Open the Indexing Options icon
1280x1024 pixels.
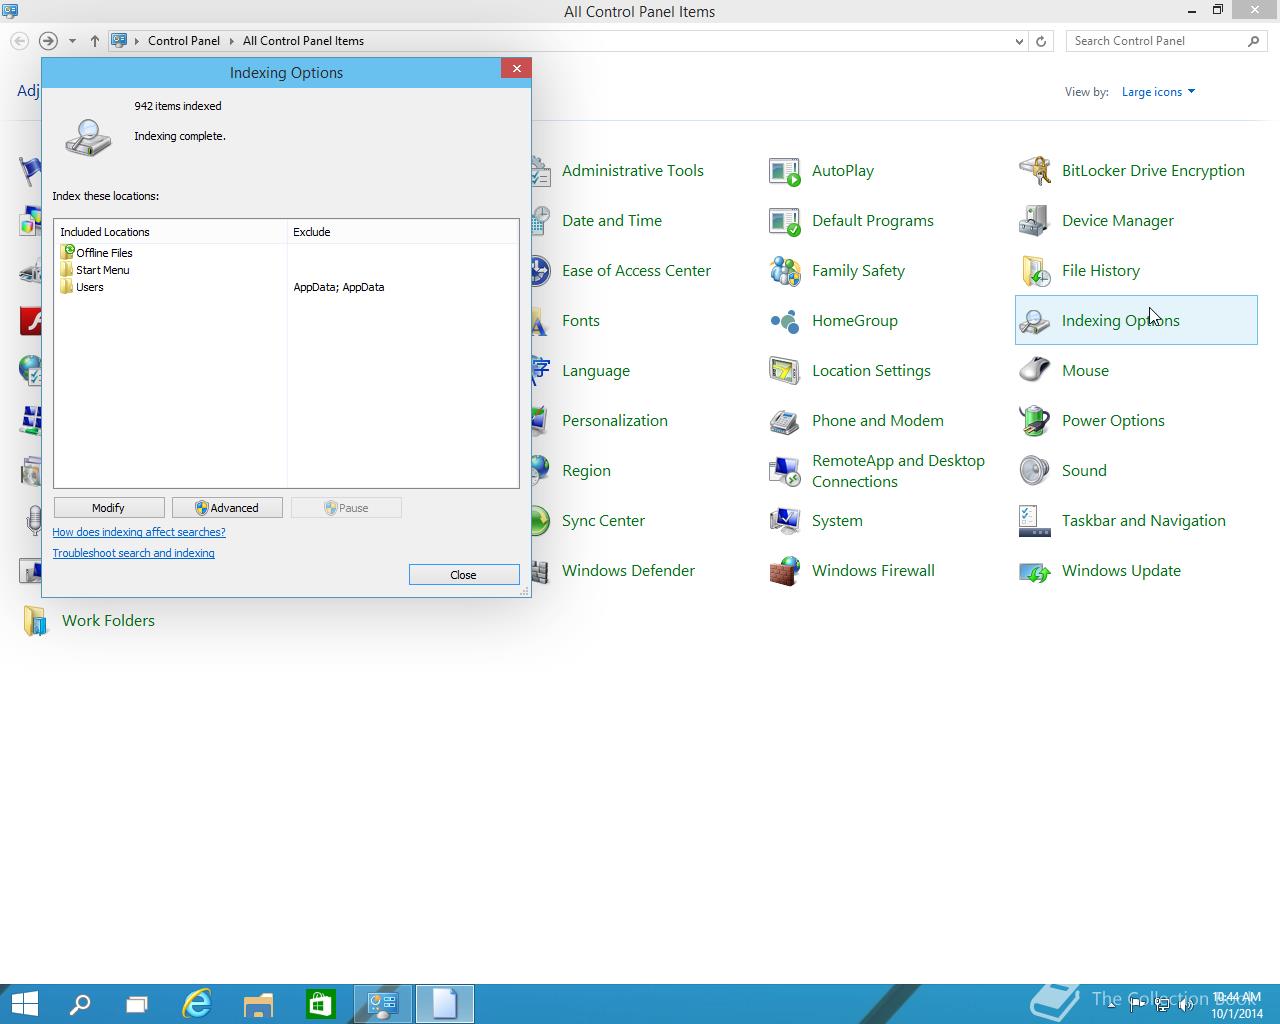1035,321
